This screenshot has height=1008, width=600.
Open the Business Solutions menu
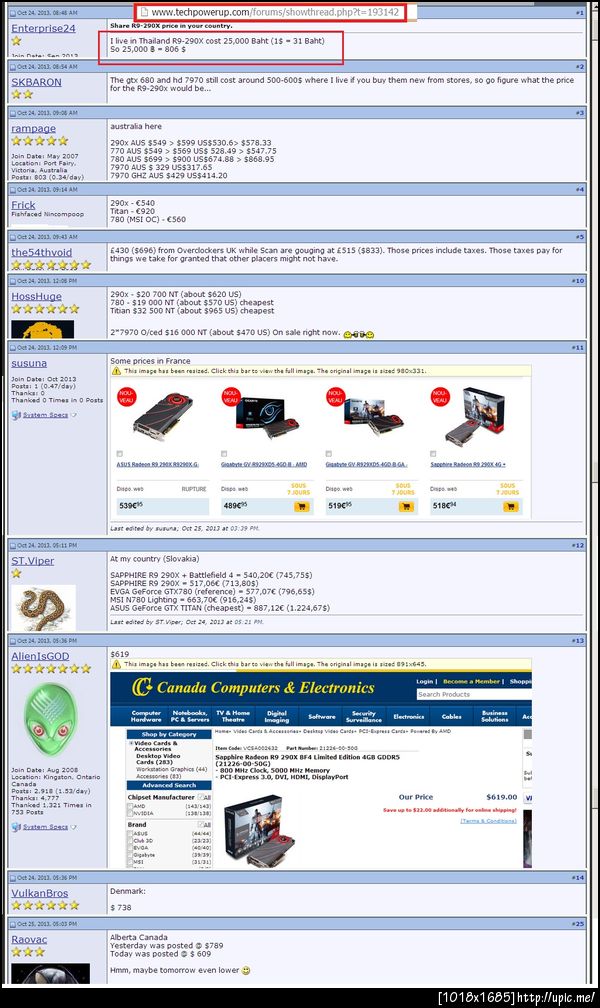(495, 716)
